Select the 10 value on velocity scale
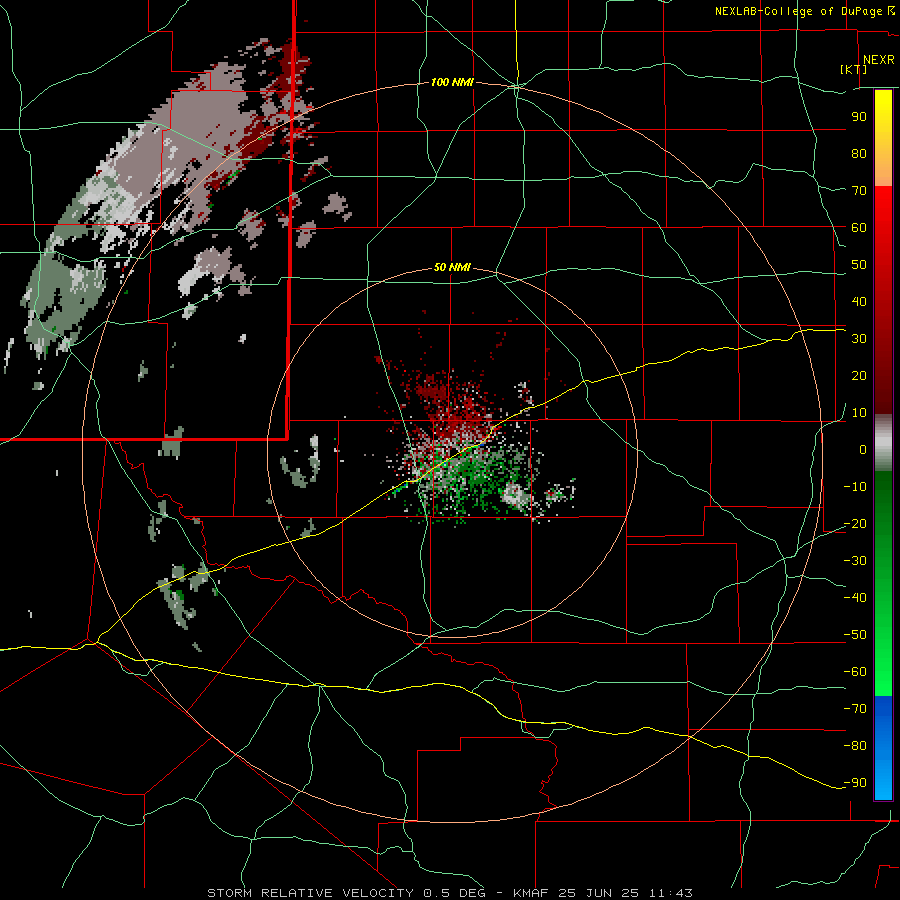This screenshot has height=900, width=900. 859,413
